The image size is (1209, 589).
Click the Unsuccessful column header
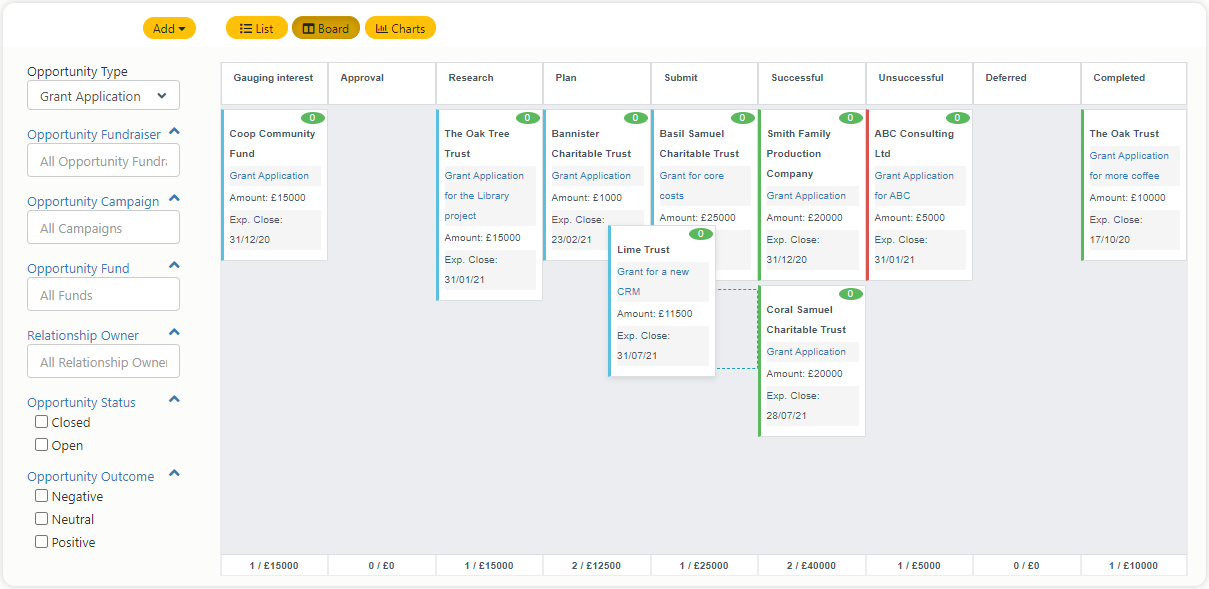click(919, 83)
